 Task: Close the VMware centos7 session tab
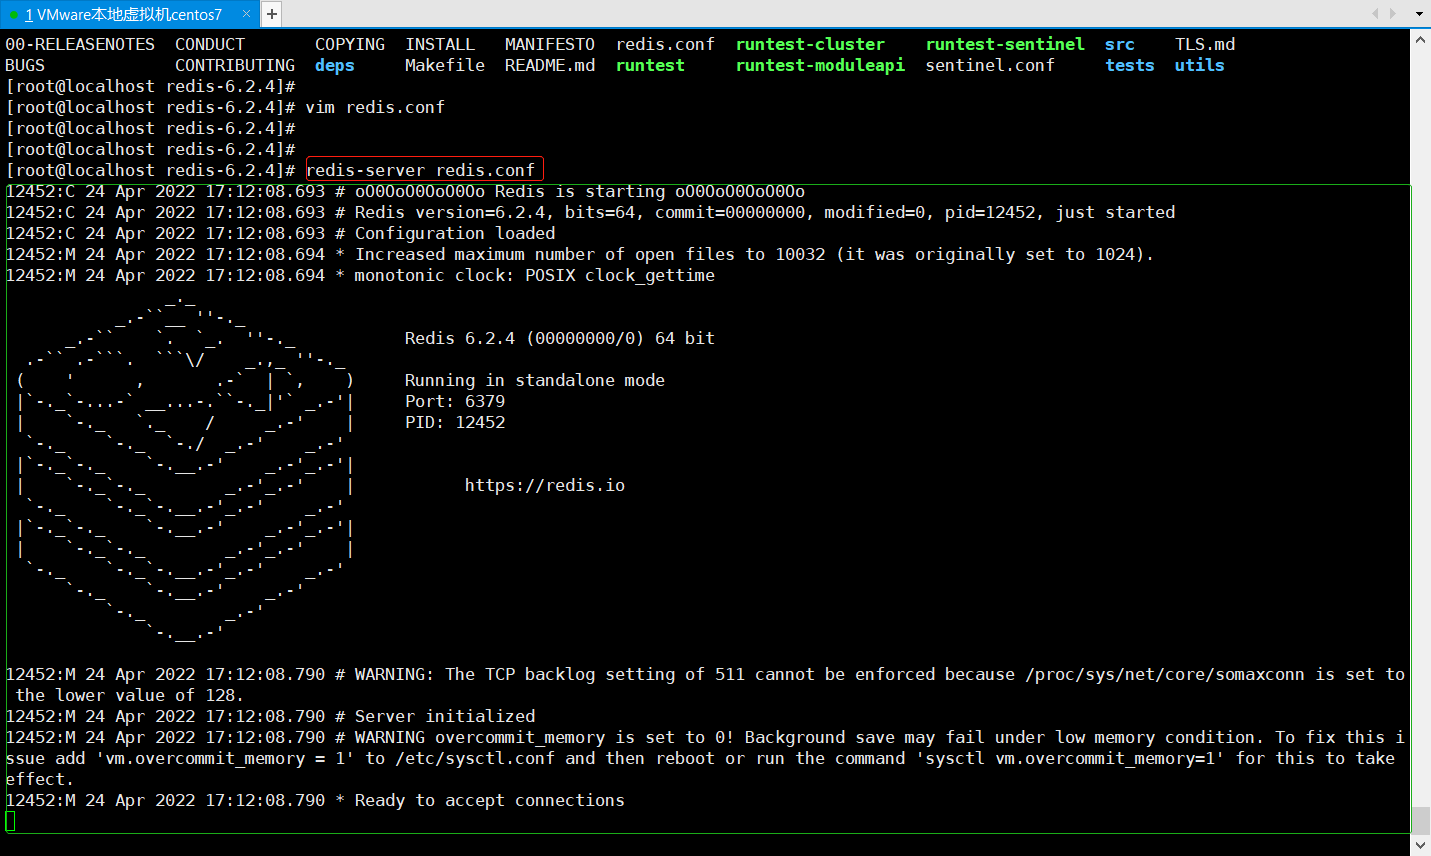246,14
